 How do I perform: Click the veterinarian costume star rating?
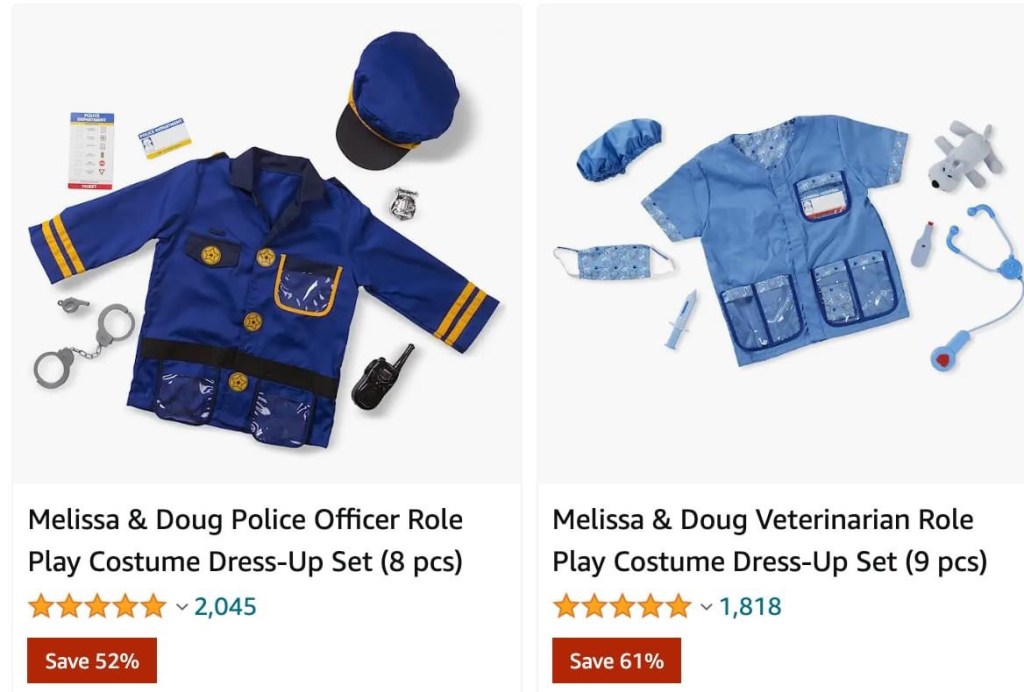tap(621, 606)
